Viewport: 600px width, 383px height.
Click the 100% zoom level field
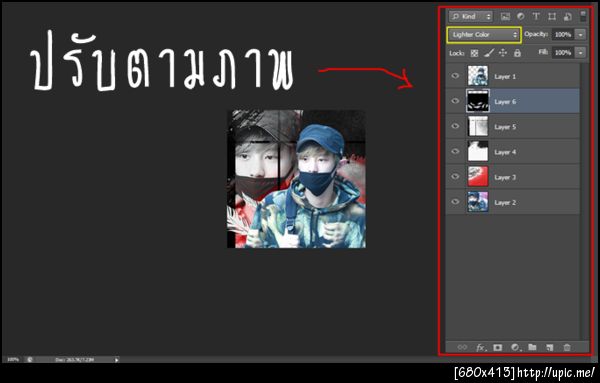tap(13, 359)
